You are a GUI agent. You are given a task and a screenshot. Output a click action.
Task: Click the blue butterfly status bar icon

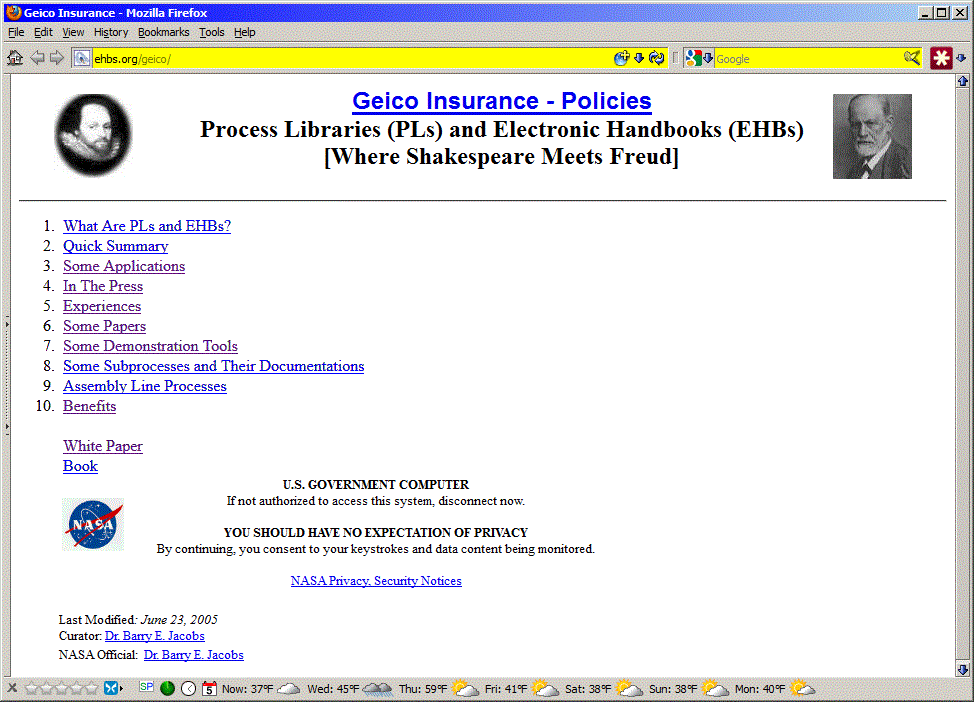coord(111,688)
